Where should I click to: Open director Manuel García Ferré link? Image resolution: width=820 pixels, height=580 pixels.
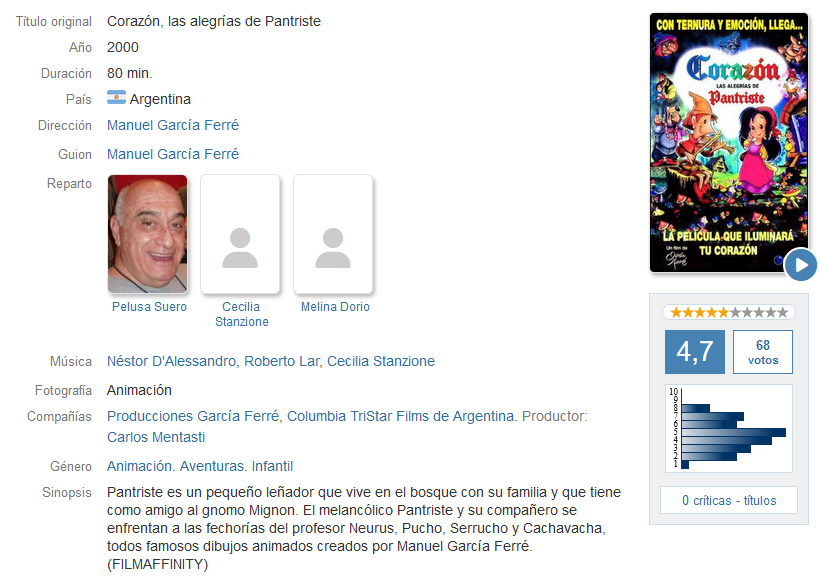pyautogui.click(x=173, y=125)
